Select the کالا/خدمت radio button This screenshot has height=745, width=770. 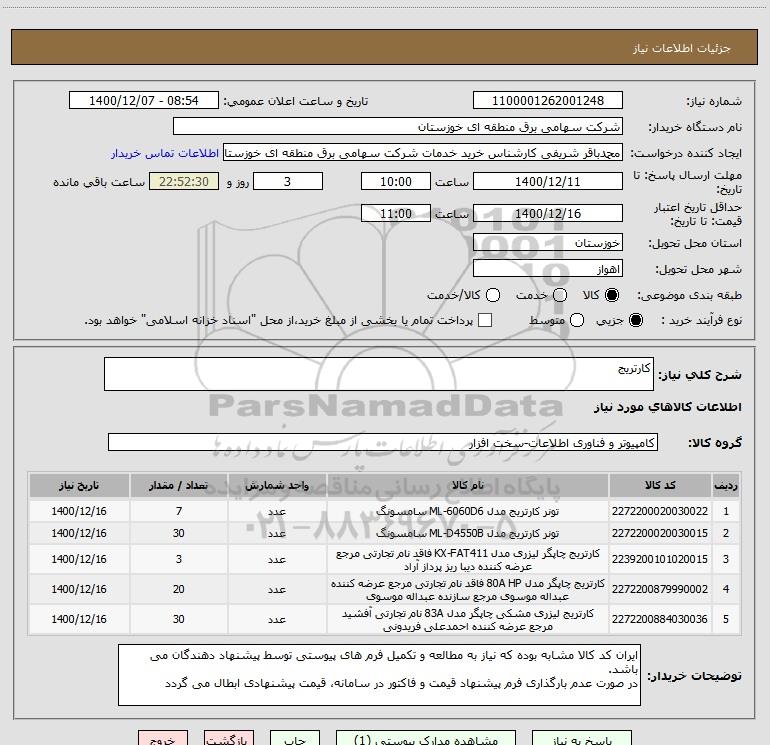pos(493,295)
